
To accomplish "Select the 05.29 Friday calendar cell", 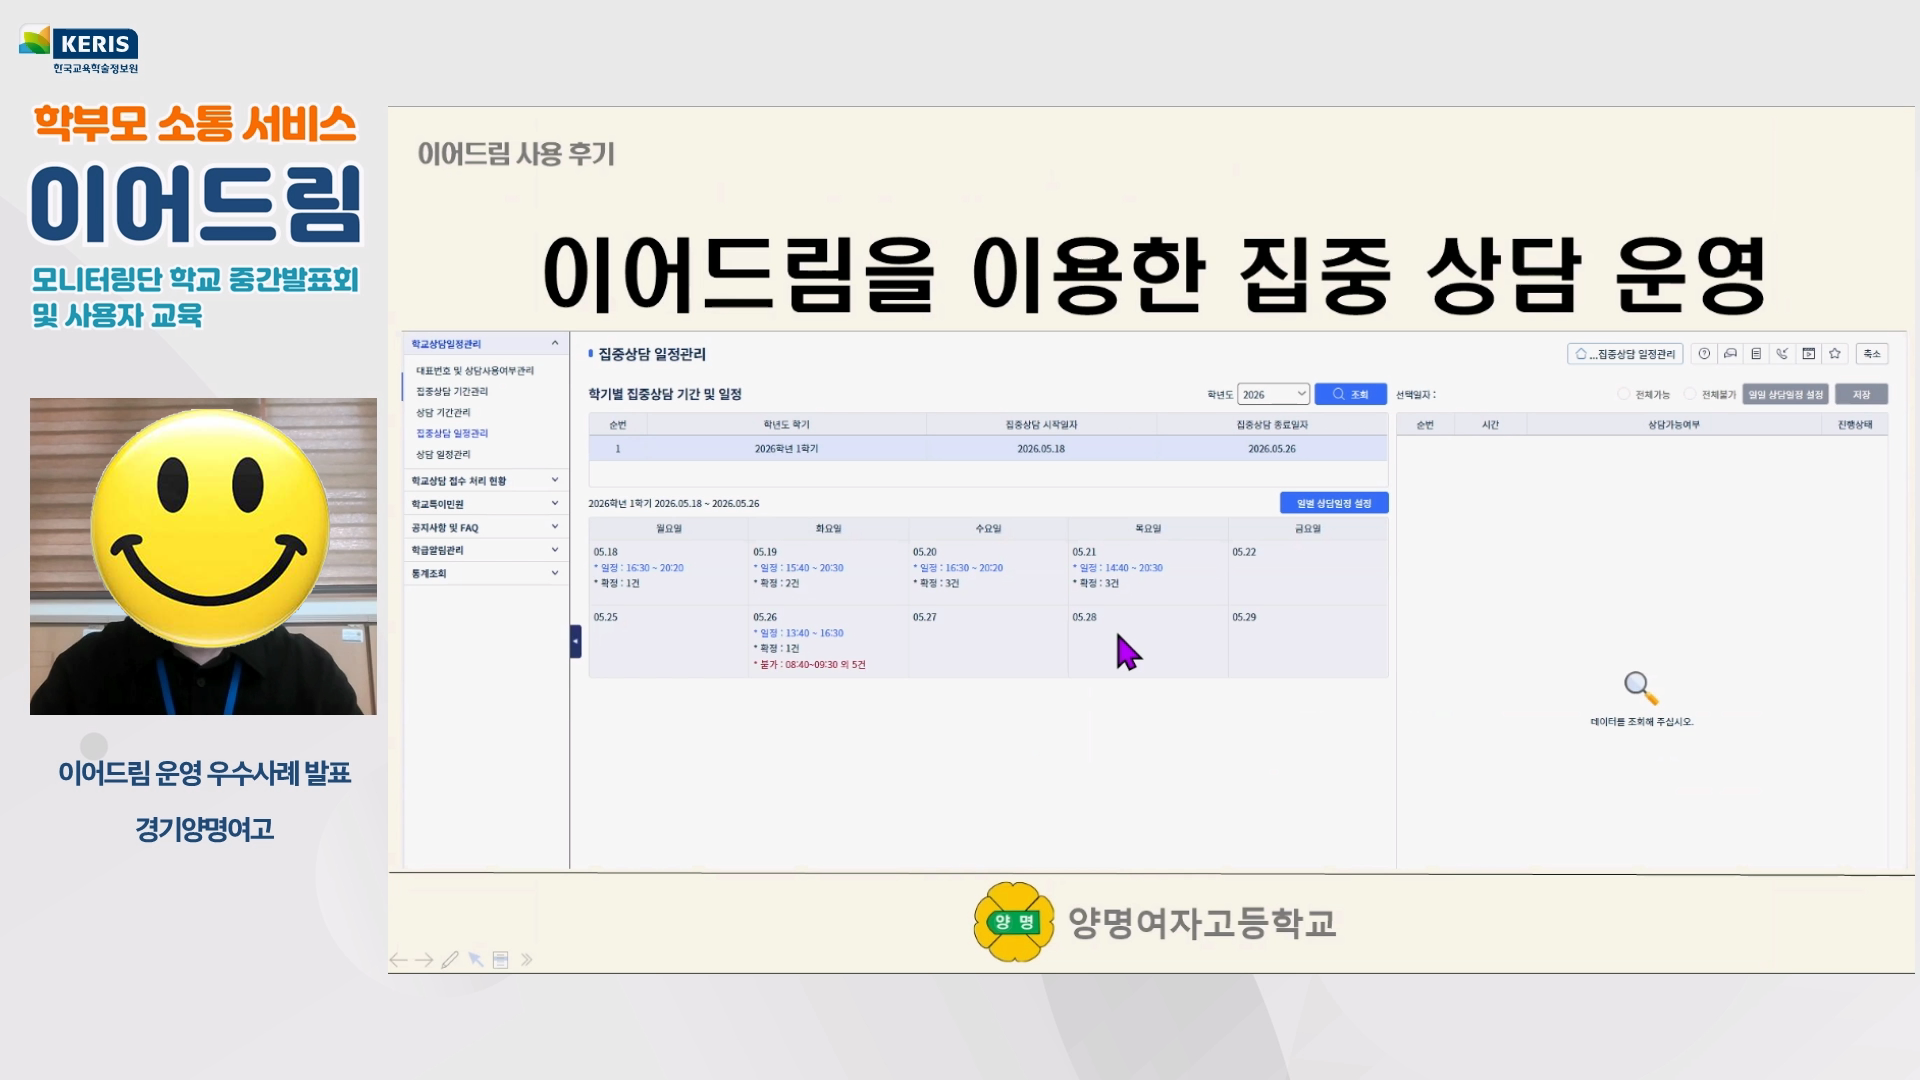I will click(1308, 641).
